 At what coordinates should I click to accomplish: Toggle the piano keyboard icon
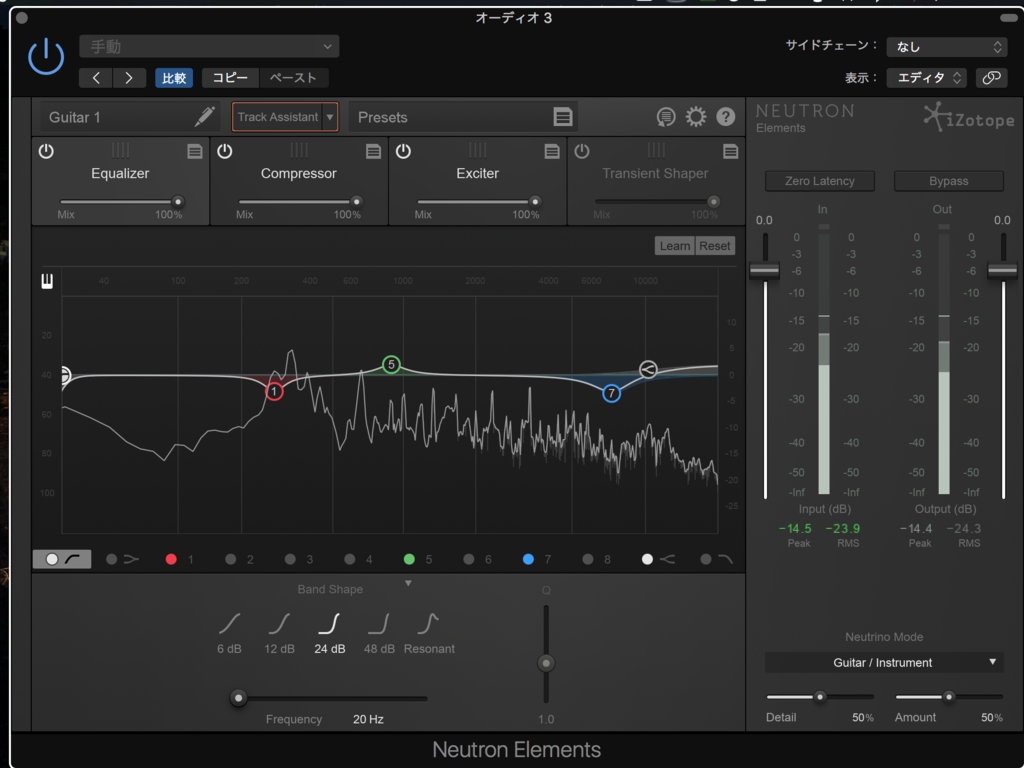[x=47, y=281]
